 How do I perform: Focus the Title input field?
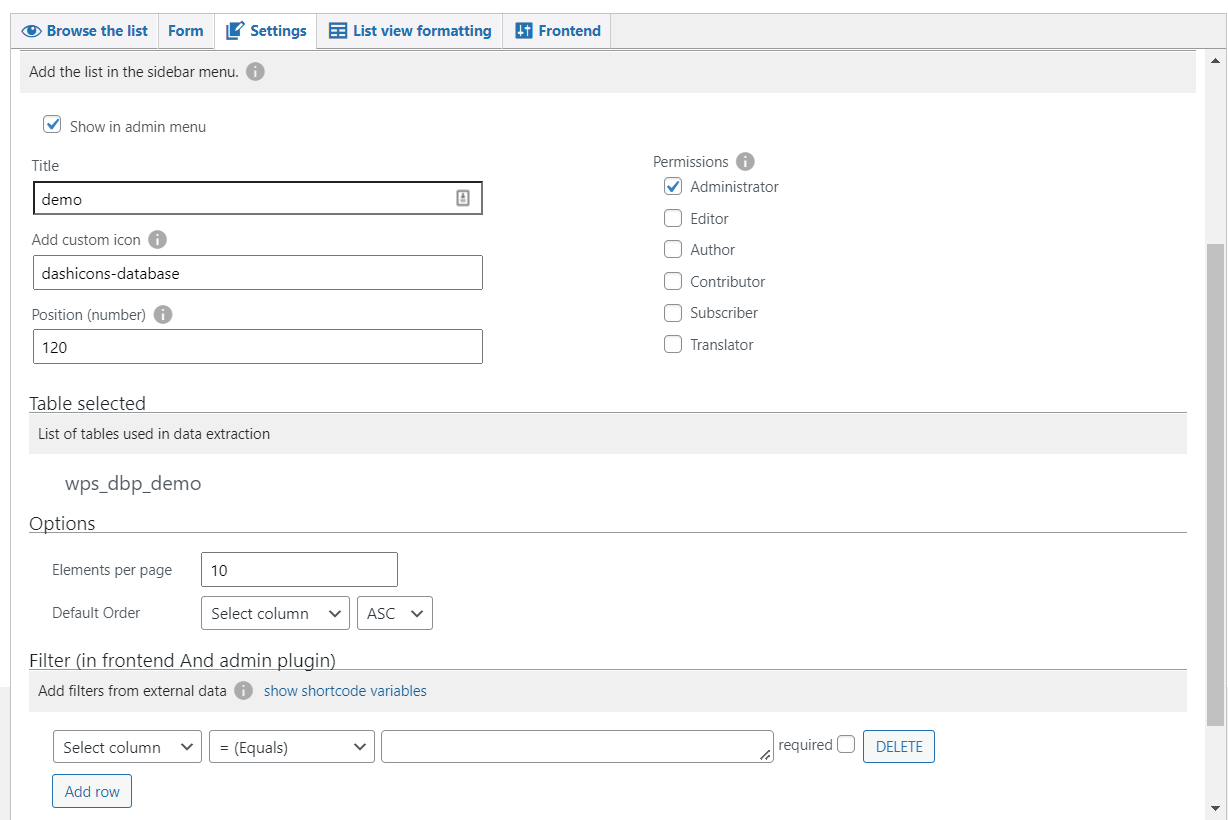257,198
